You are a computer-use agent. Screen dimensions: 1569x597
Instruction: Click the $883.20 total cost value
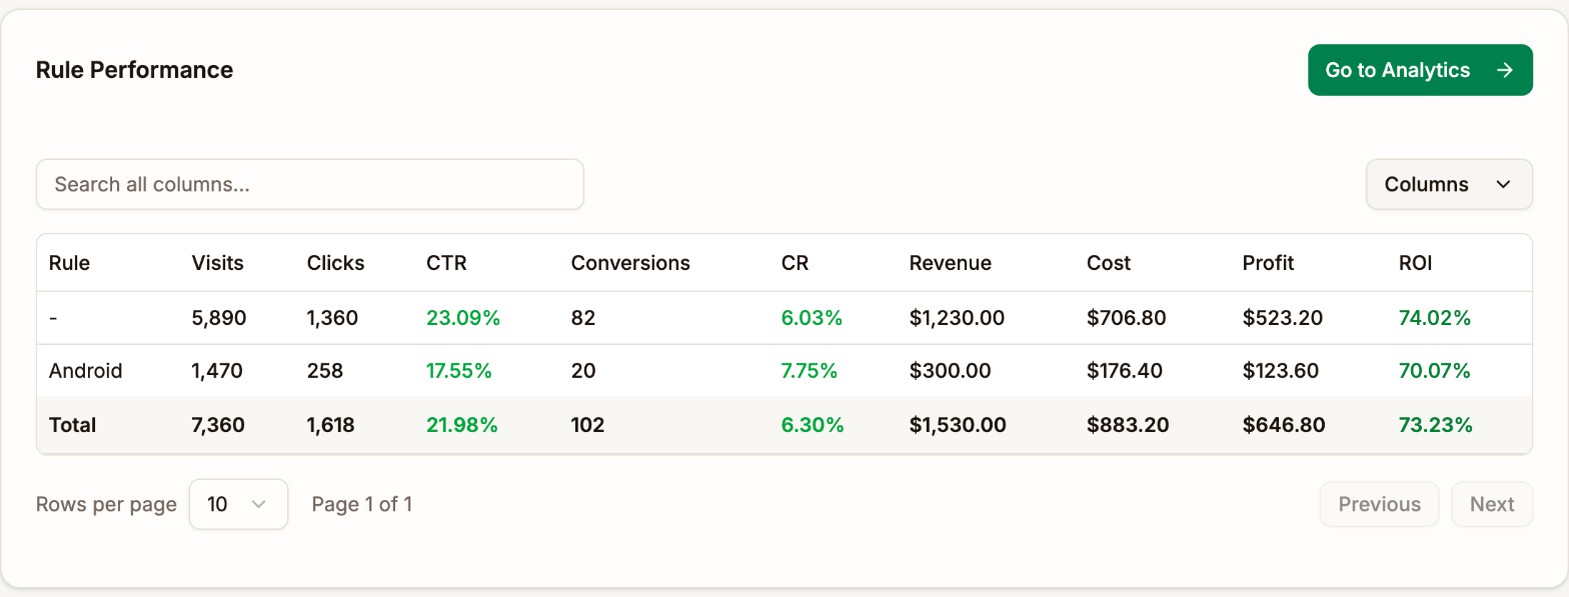(1128, 425)
